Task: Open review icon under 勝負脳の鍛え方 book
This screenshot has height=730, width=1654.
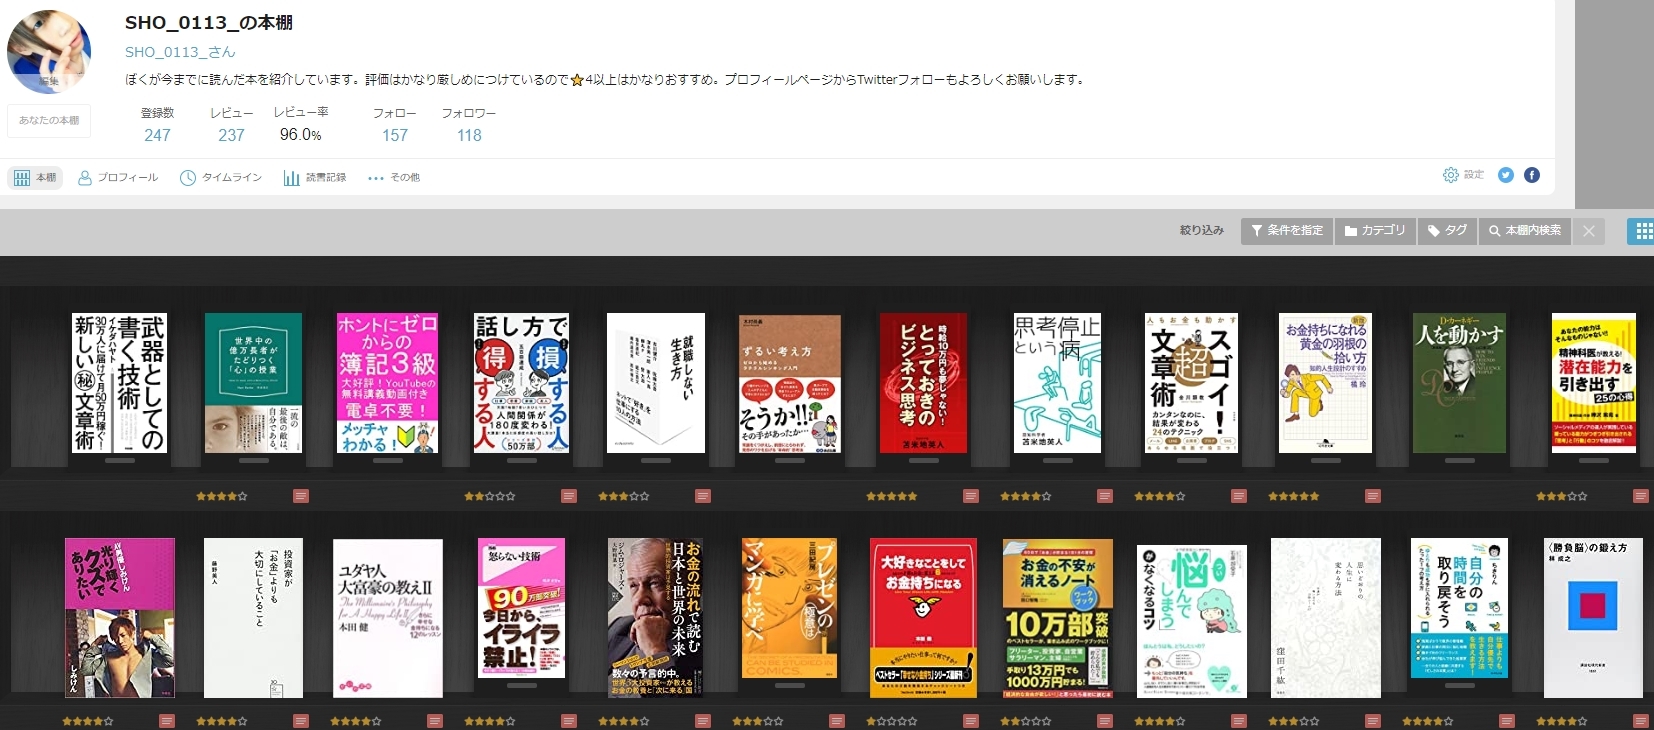Action: pyautogui.click(x=1641, y=721)
